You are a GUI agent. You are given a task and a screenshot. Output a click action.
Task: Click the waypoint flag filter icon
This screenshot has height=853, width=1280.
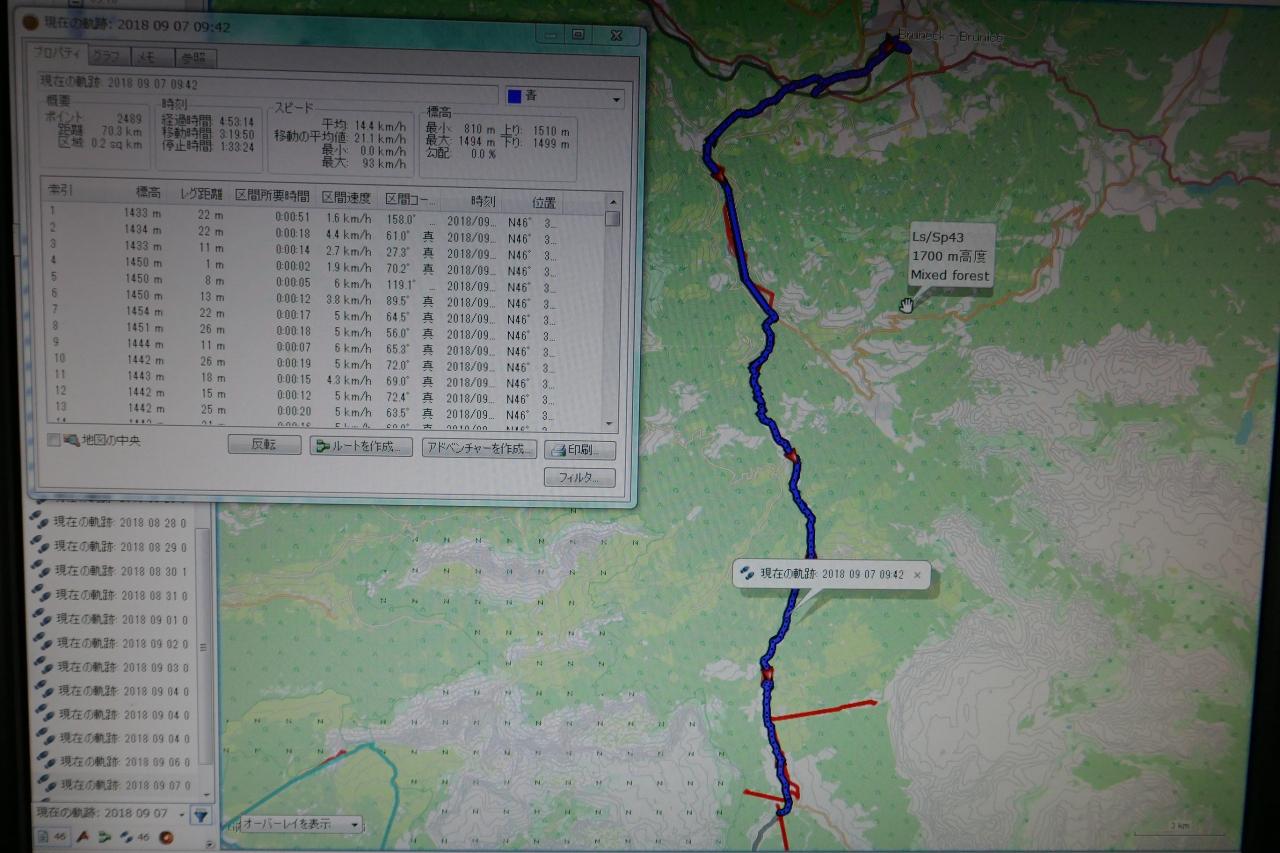(x=84, y=837)
